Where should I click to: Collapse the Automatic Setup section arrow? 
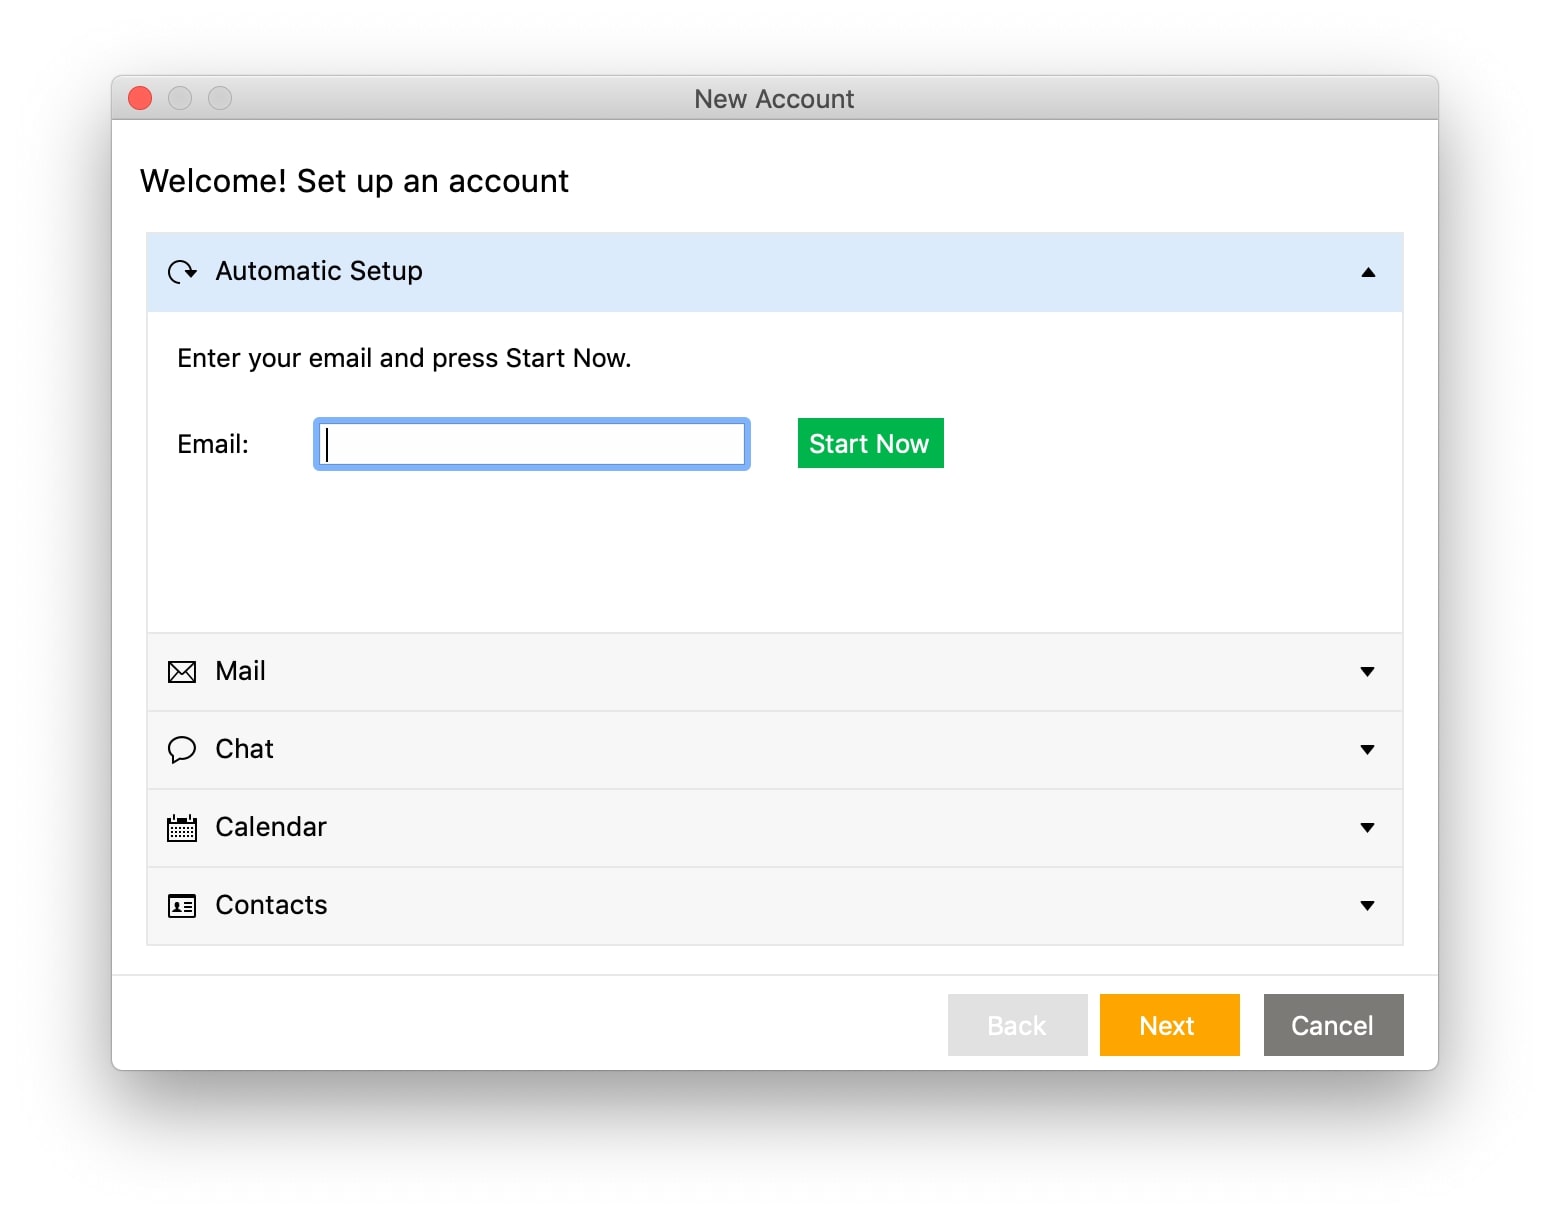pyautogui.click(x=1368, y=272)
